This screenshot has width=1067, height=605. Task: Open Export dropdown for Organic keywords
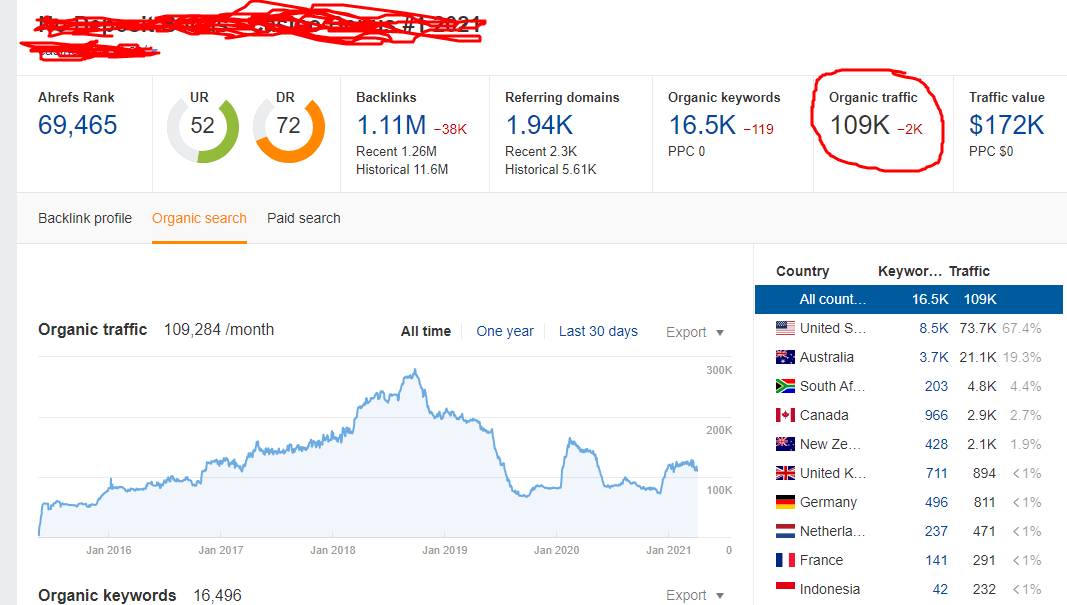pos(695,595)
